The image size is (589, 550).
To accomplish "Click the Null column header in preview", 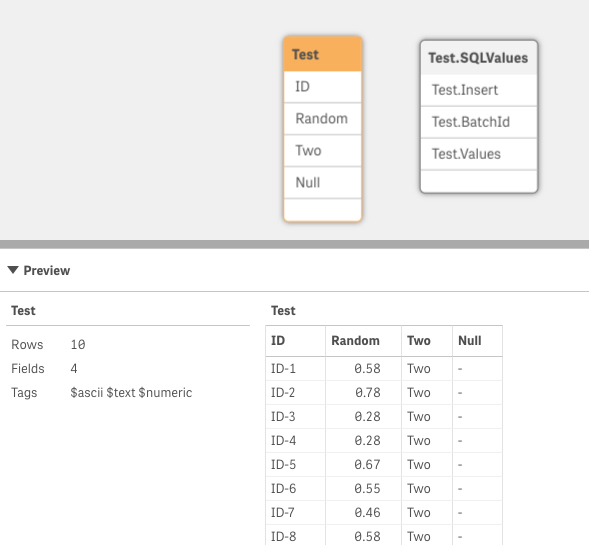I will pyautogui.click(x=477, y=341).
